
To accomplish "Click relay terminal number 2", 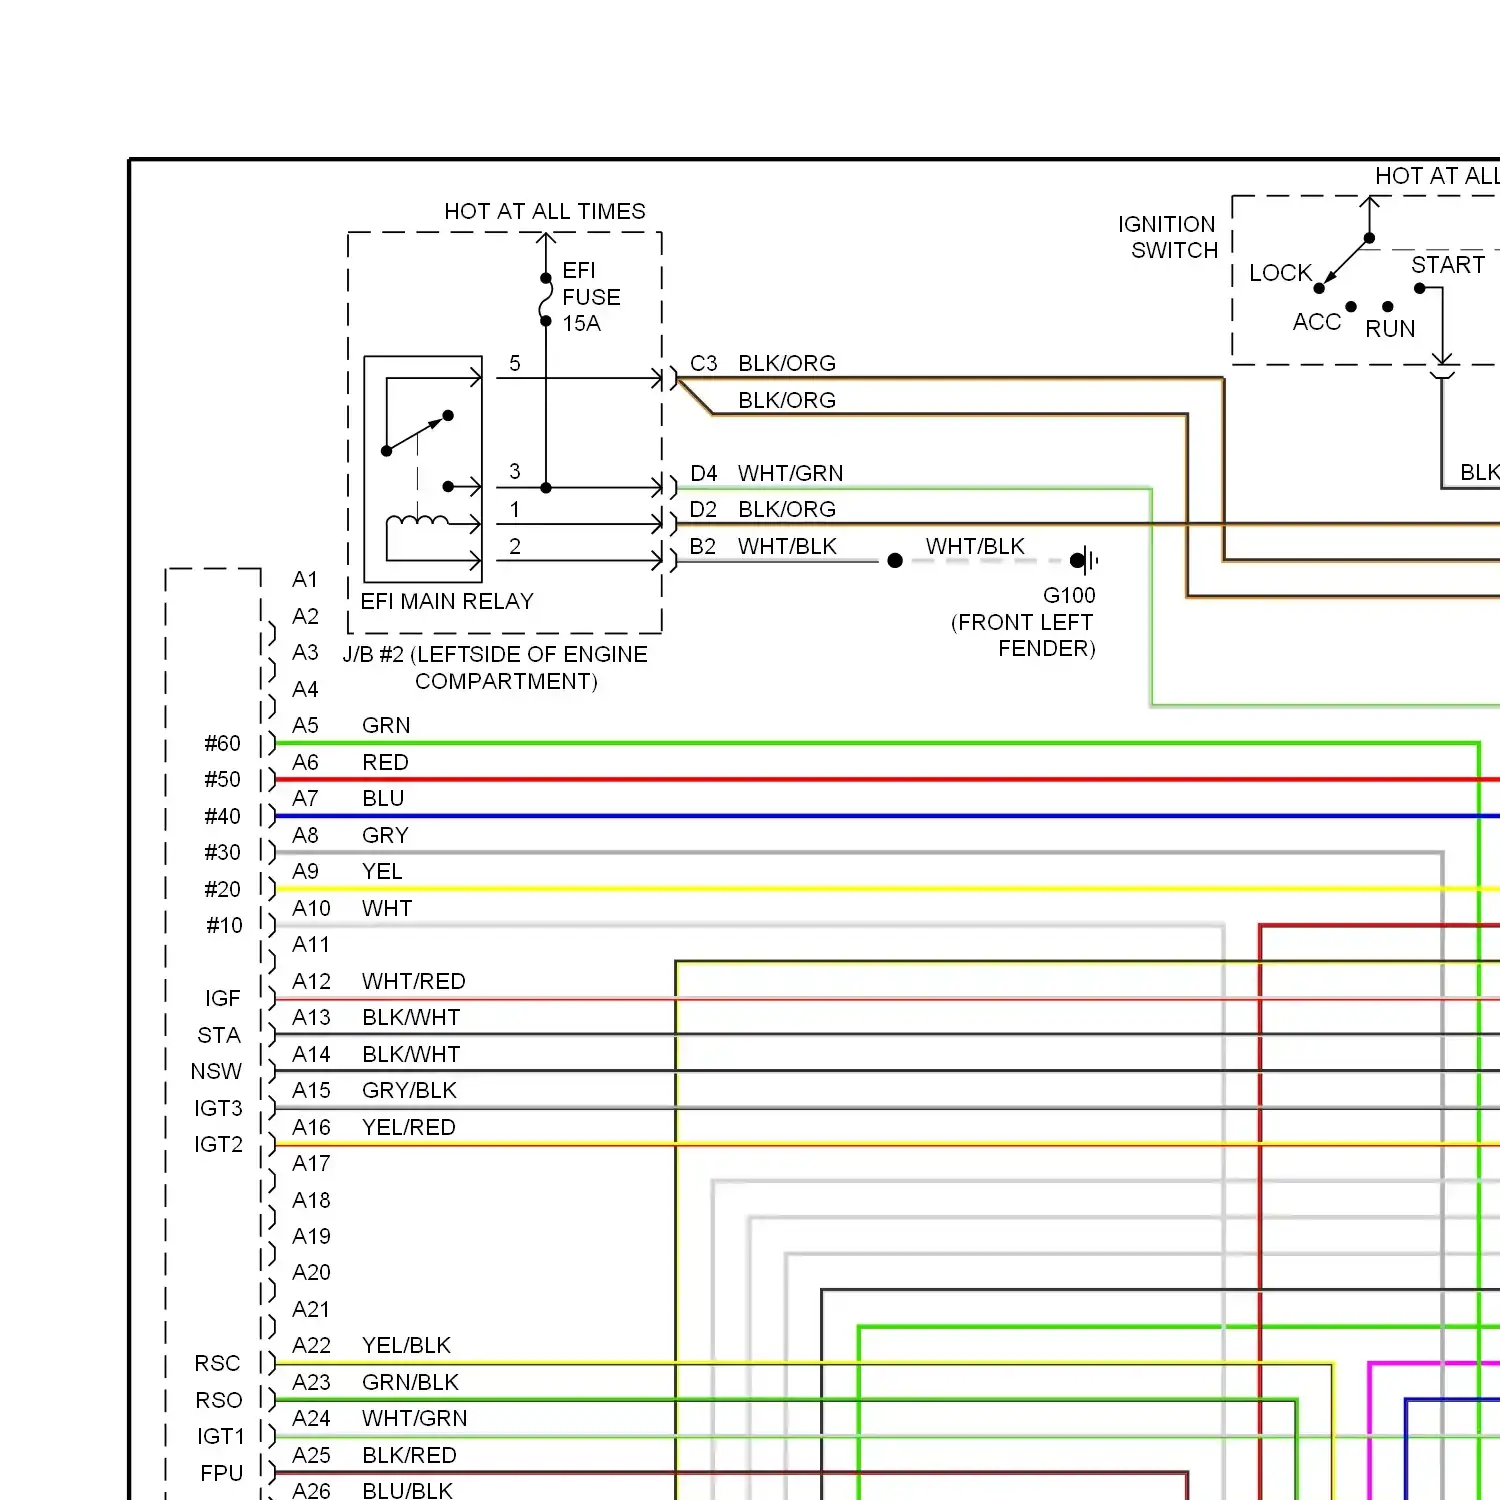I will [515, 546].
